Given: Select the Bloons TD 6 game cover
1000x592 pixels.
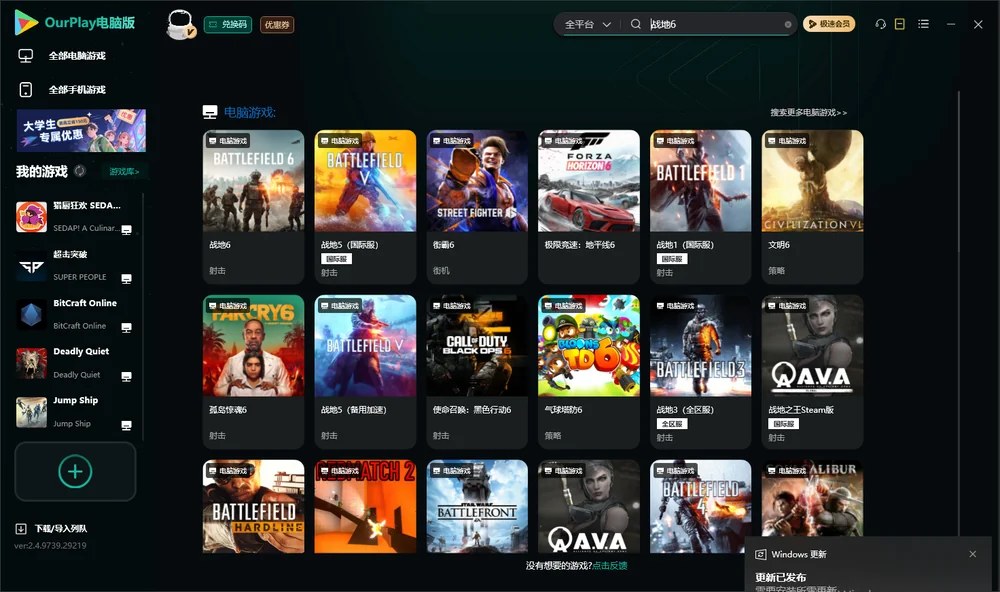Looking at the screenshot, I should 589,346.
